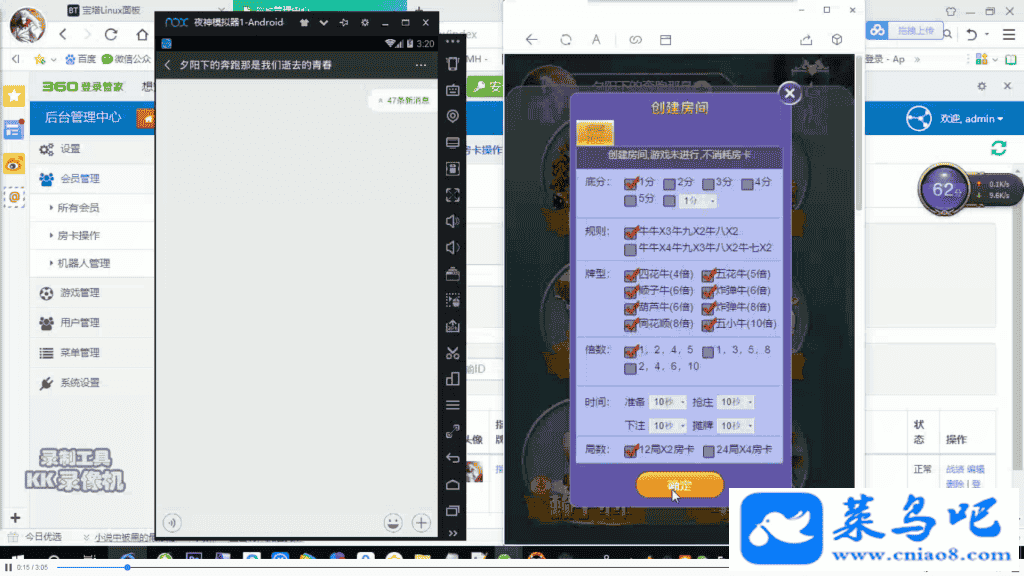
Task: Close the 创建房间 dialog with X
Action: click(790, 93)
